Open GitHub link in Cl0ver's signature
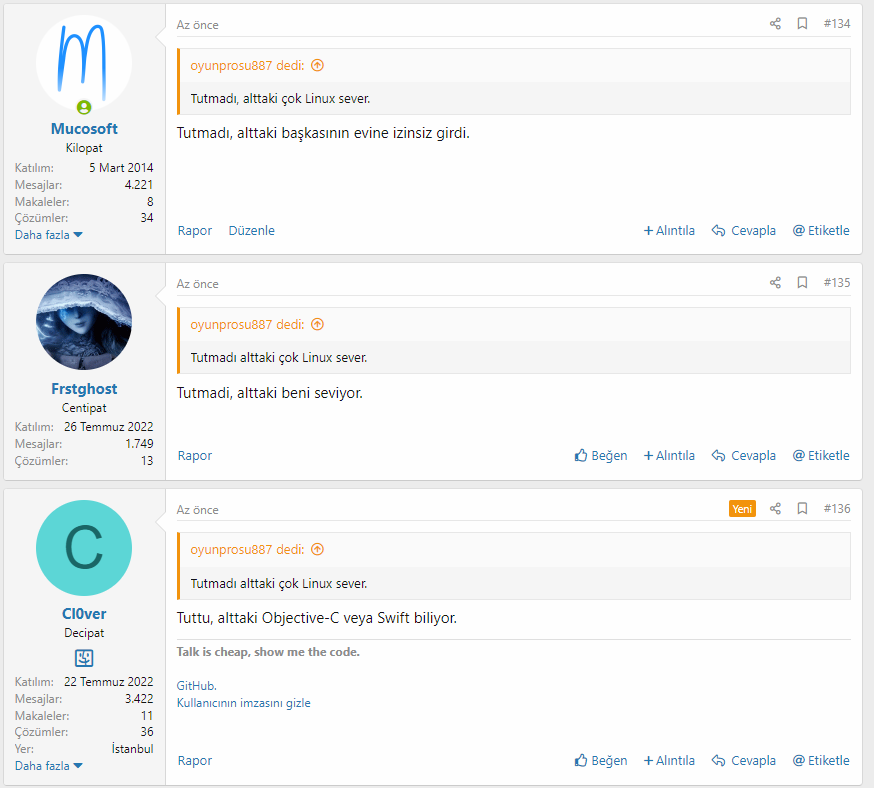Image resolution: width=874 pixels, height=788 pixels. pyautogui.click(x=196, y=685)
